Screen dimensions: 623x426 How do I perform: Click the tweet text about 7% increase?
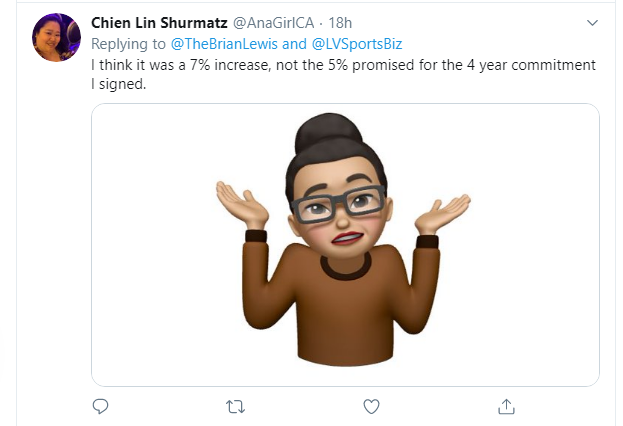pyautogui.click(x=342, y=65)
